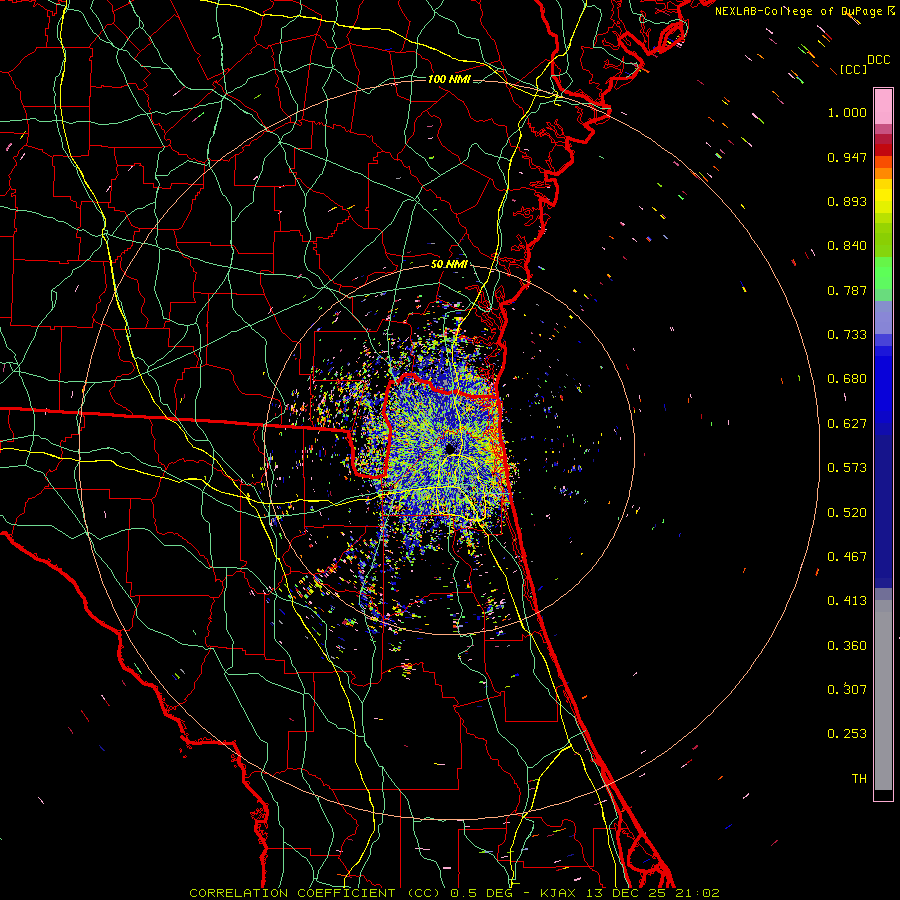Viewport: 900px width, 900px height.
Task: Click the 0.787 color scale value
Action: point(847,290)
